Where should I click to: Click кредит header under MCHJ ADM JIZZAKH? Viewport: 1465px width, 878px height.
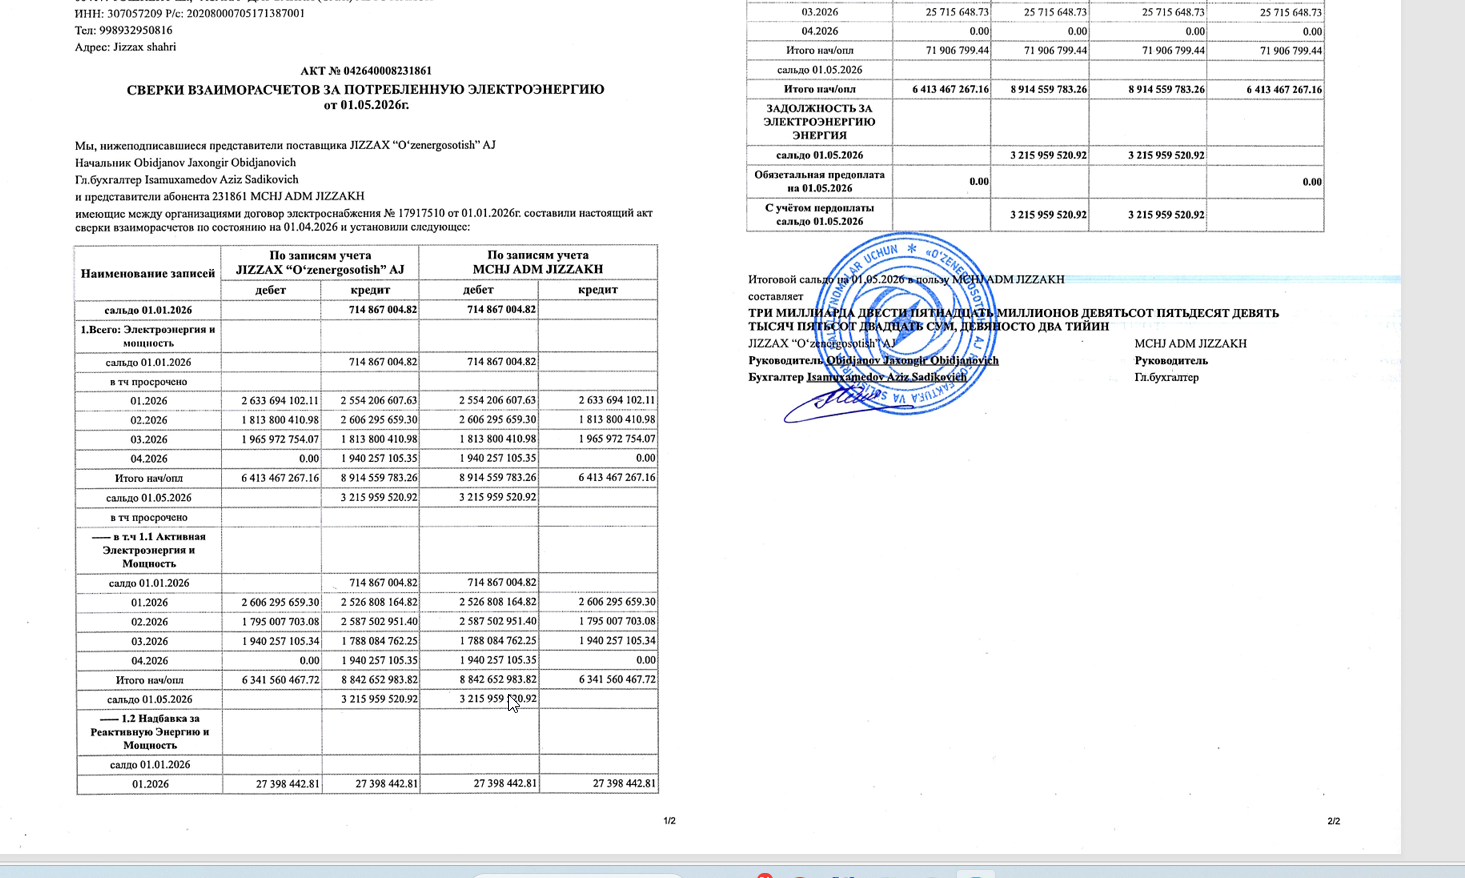(x=598, y=290)
